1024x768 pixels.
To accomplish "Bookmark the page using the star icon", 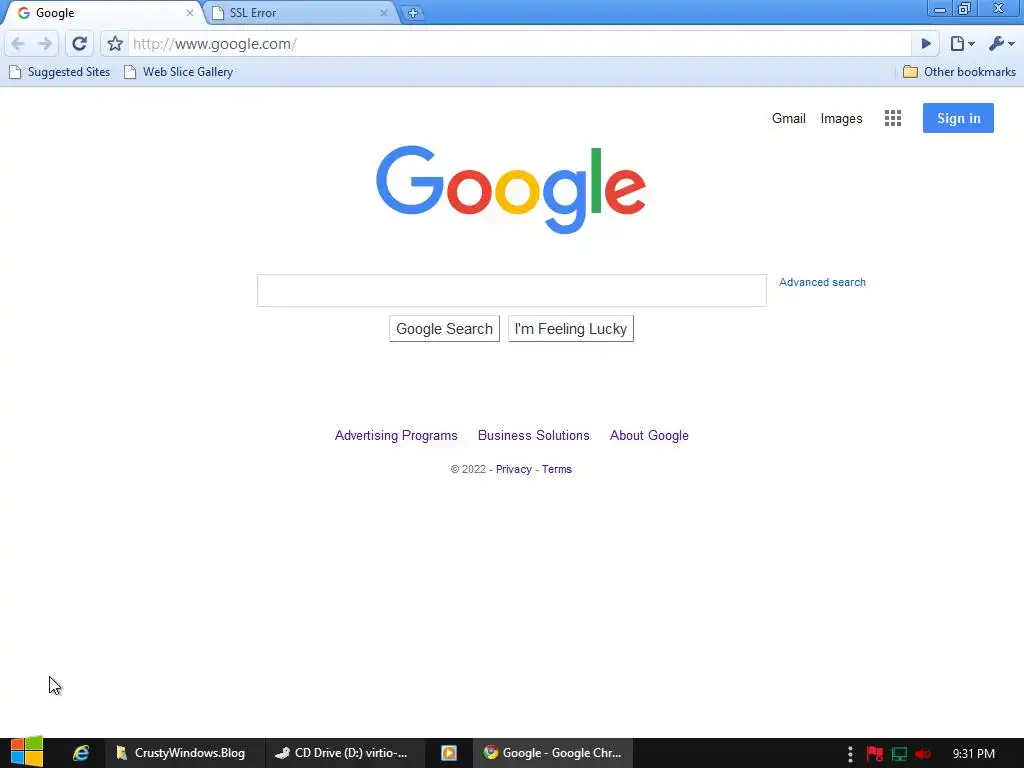I will [x=115, y=44].
